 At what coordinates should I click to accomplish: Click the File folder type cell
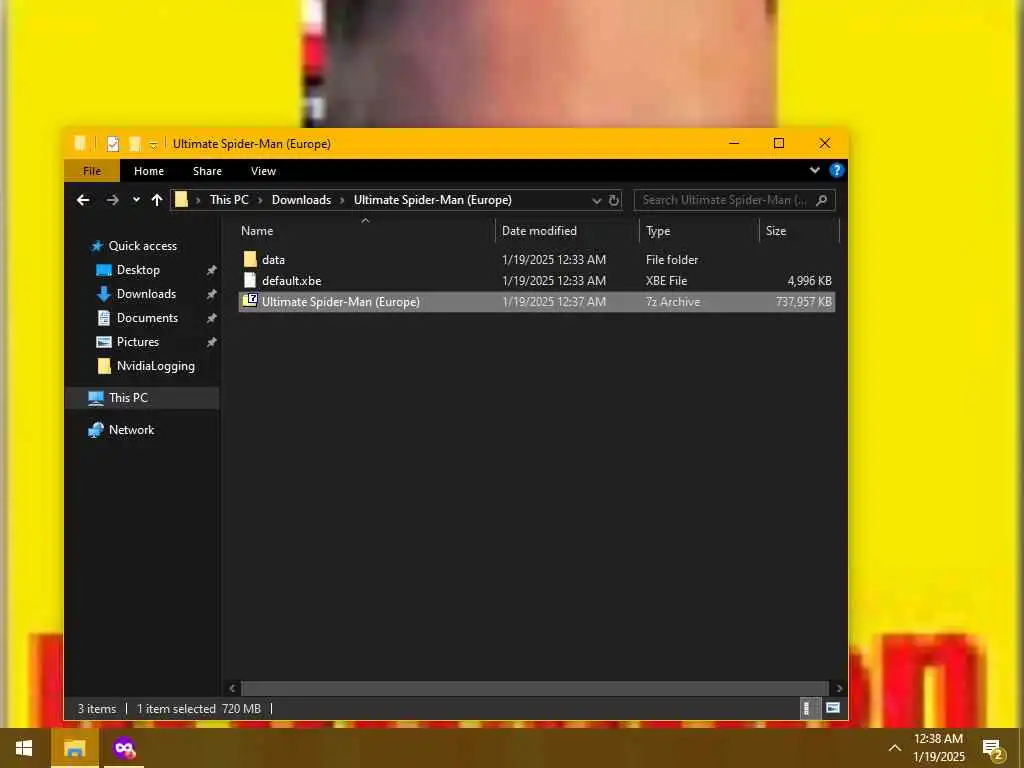[671, 259]
